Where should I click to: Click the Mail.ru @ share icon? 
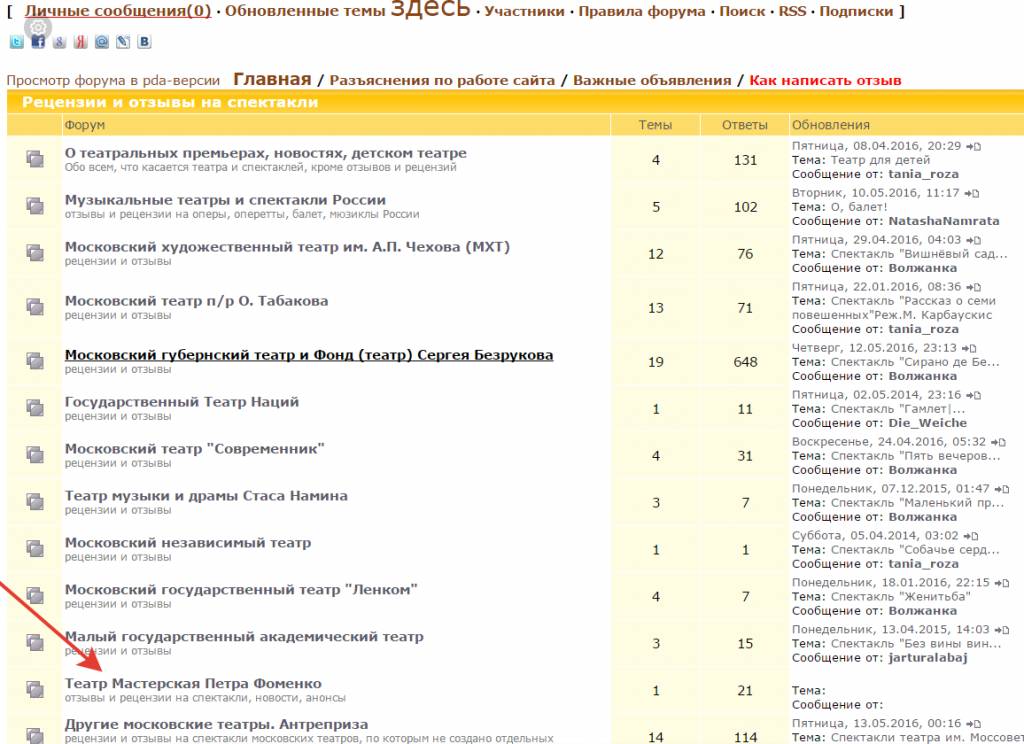click(102, 42)
